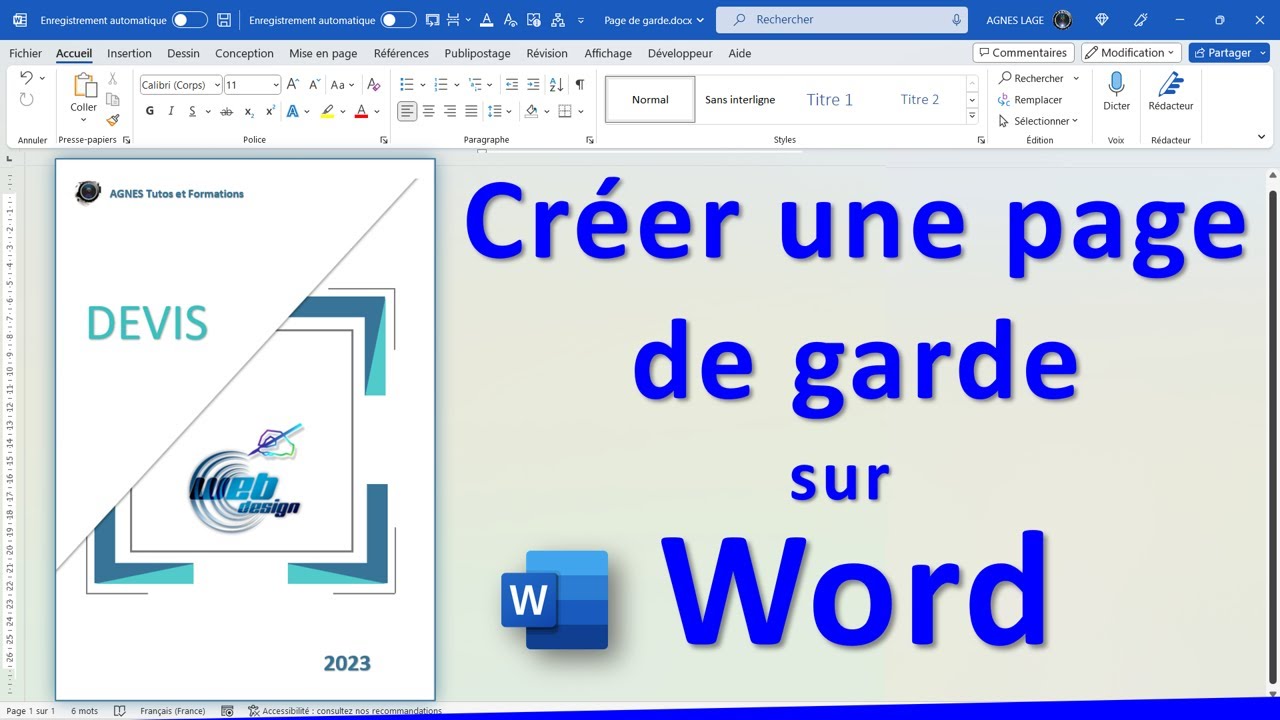Open the bullet list style dropdown arrow
The image size is (1280, 720).
pos(422,85)
